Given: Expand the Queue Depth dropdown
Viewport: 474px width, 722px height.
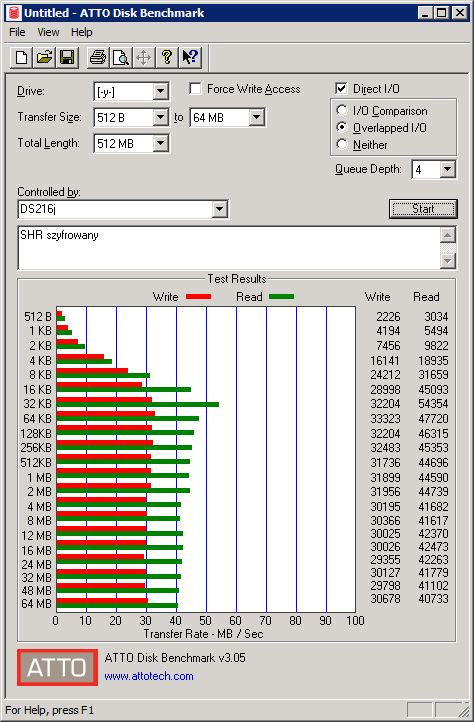Looking at the screenshot, I should 447,169.
